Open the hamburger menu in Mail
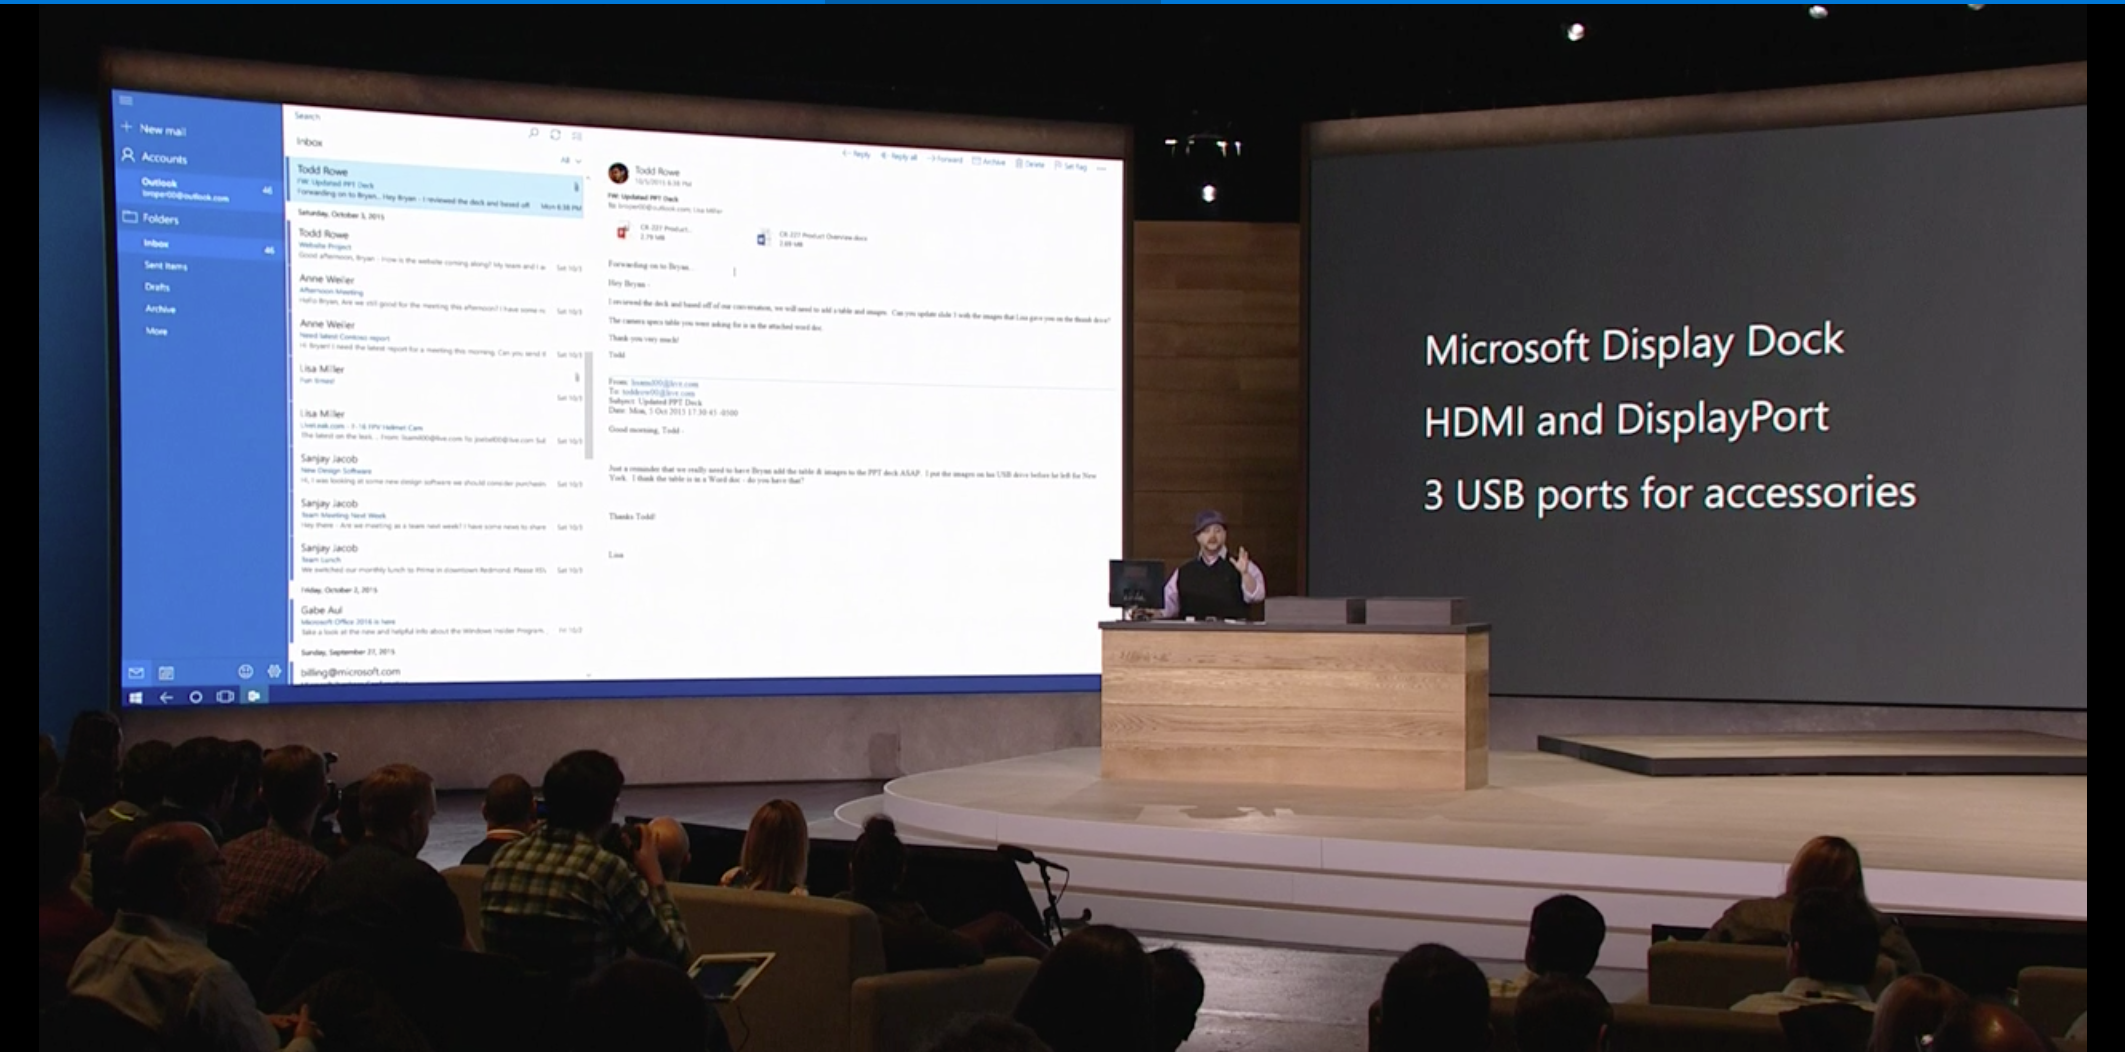Viewport: 2125px width, 1052px height. pos(126,101)
